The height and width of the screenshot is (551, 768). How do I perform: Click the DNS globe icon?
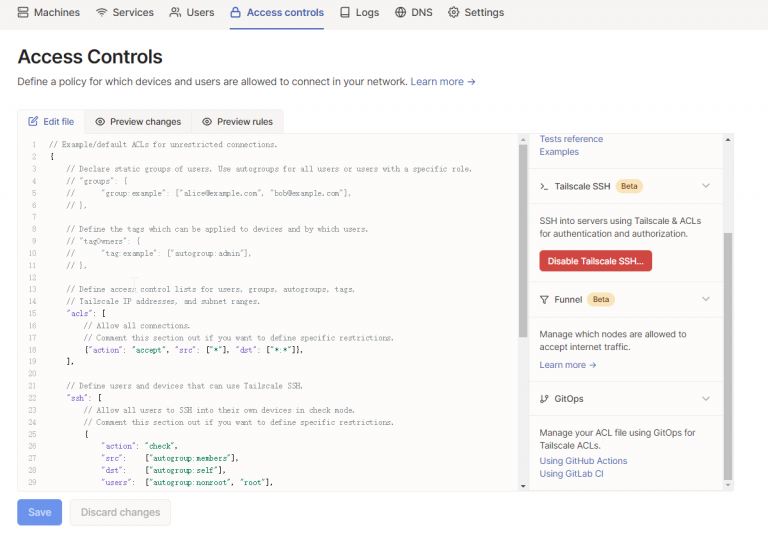(400, 13)
